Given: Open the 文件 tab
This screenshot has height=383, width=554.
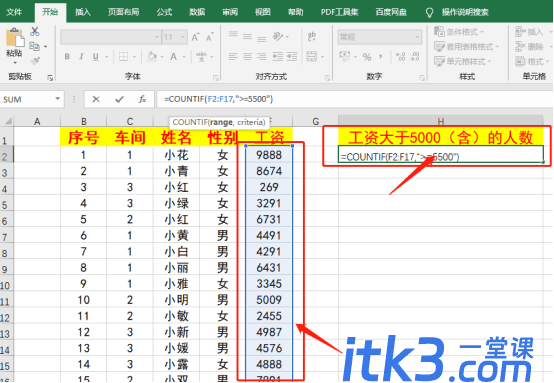Looking at the screenshot, I should pyautogui.click(x=14, y=12).
